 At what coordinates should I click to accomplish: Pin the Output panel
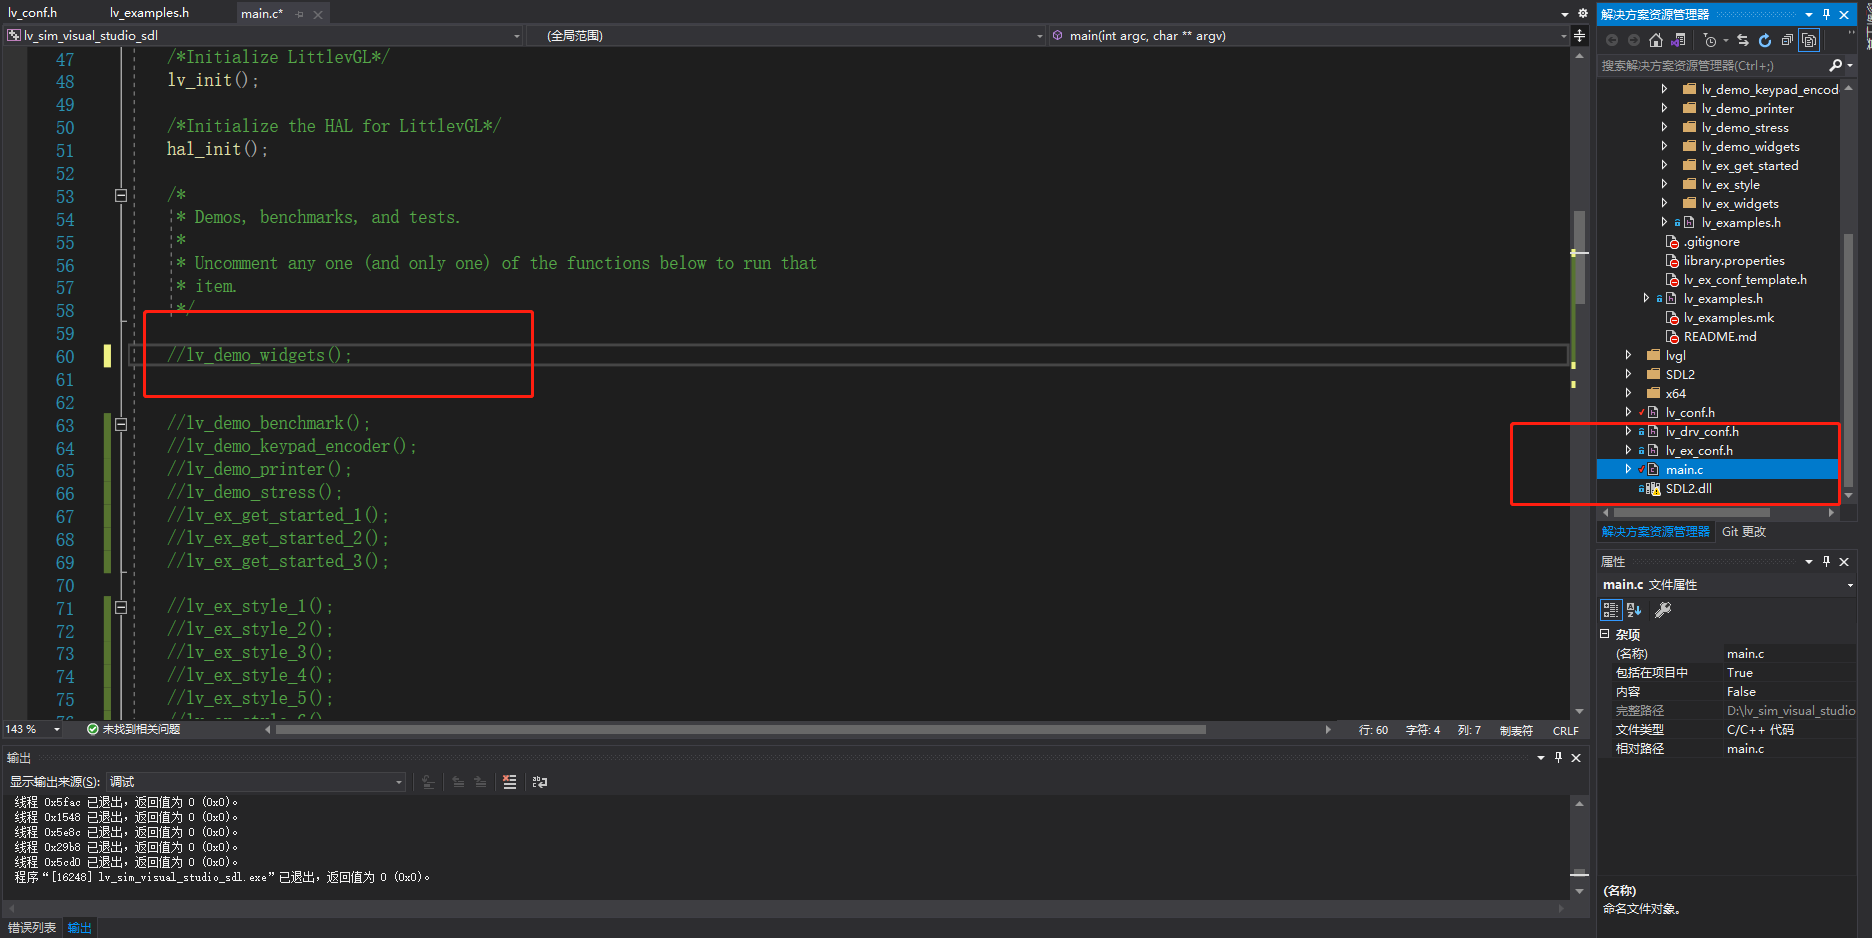pyautogui.click(x=1558, y=758)
